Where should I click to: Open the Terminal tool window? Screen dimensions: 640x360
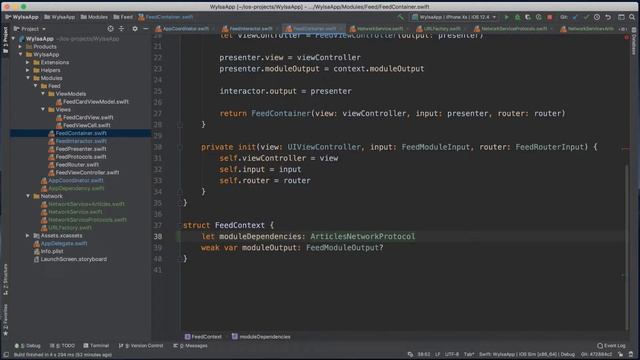point(96,346)
